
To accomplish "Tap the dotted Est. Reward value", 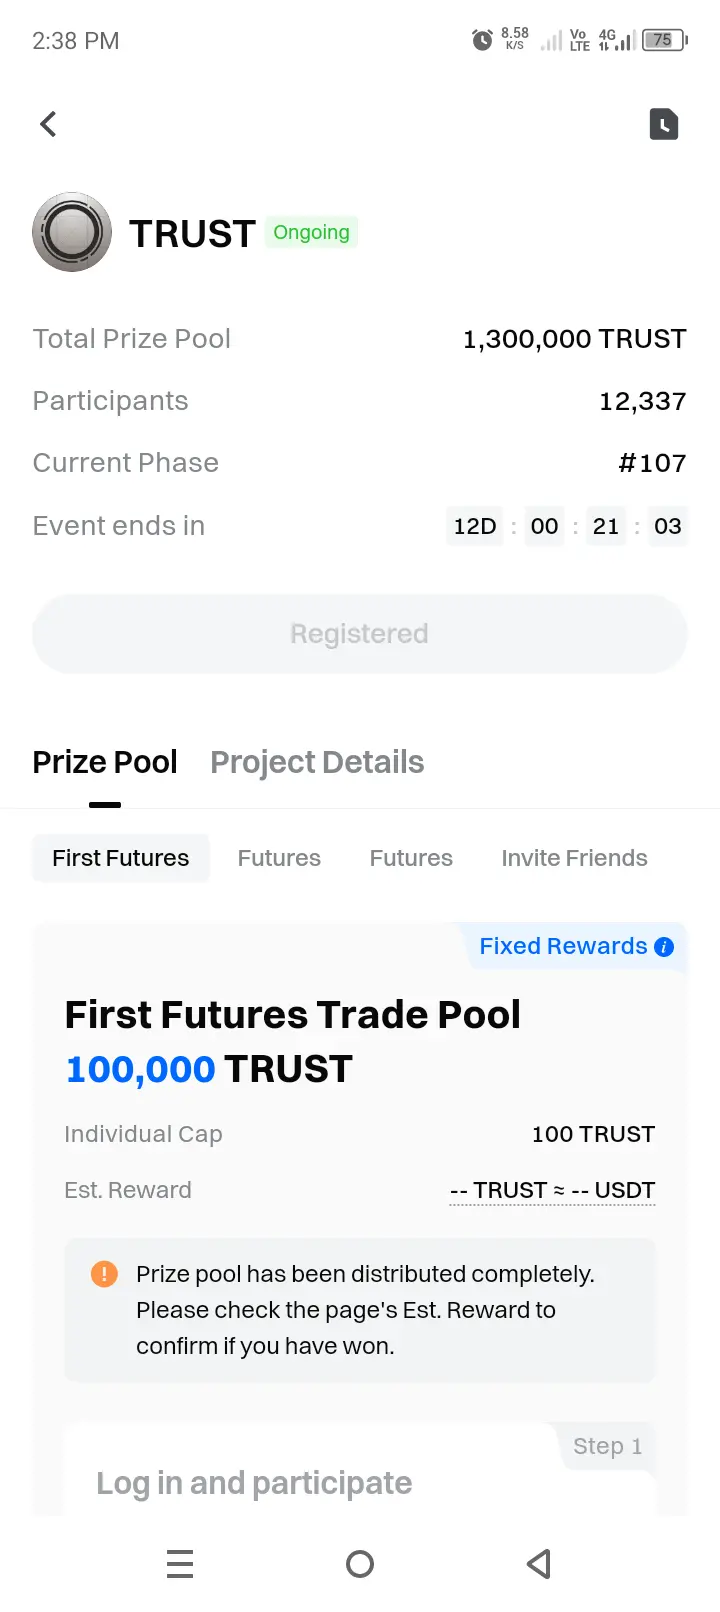I will pyautogui.click(x=553, y=1190).
